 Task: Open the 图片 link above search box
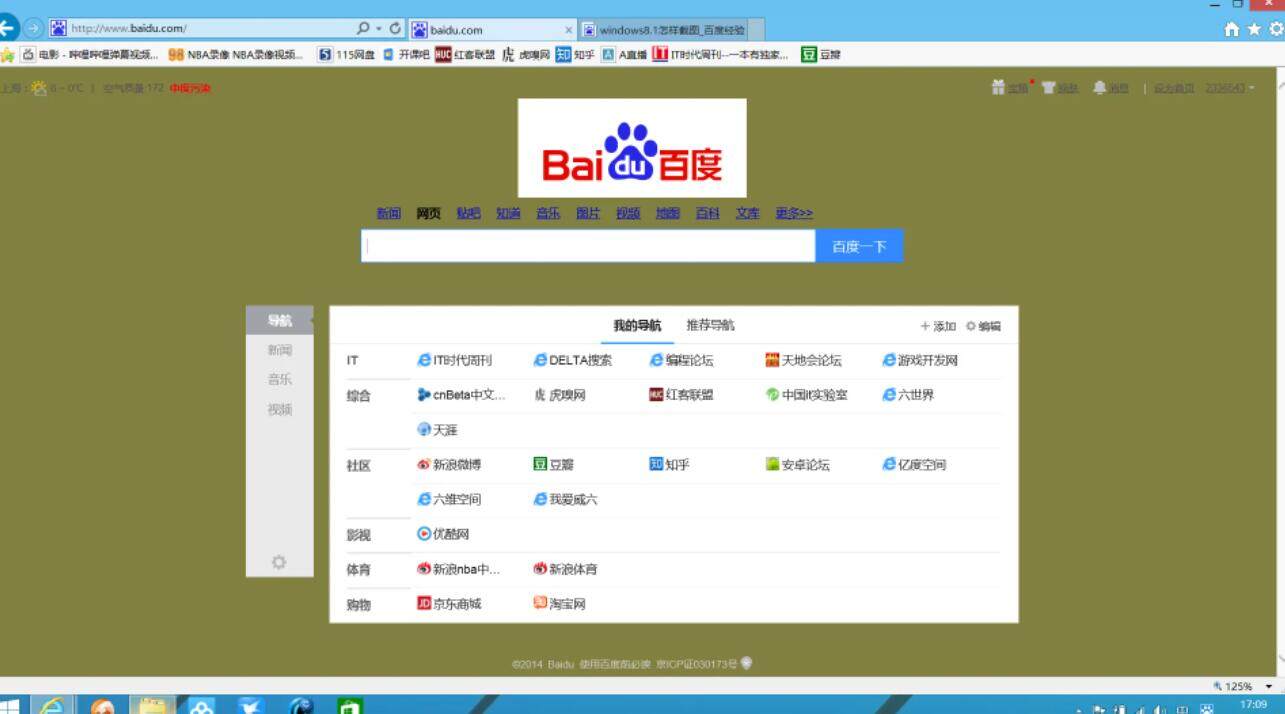pos(588,213)
